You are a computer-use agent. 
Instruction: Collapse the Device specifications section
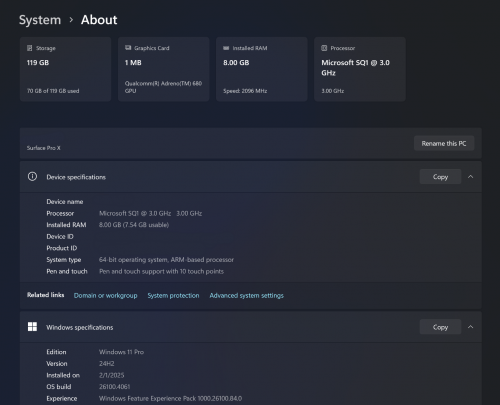point(470,176)
